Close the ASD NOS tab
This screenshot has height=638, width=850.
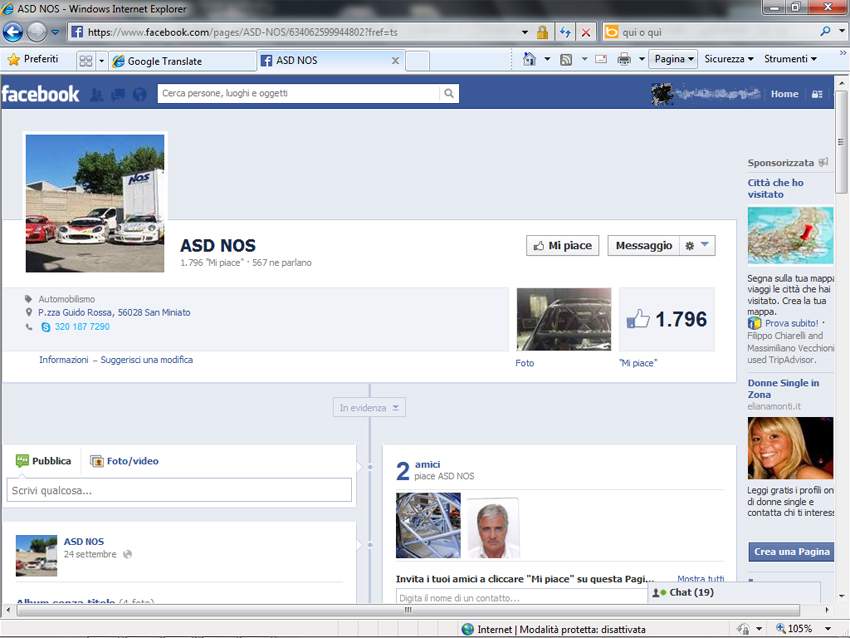pos(396,61)
